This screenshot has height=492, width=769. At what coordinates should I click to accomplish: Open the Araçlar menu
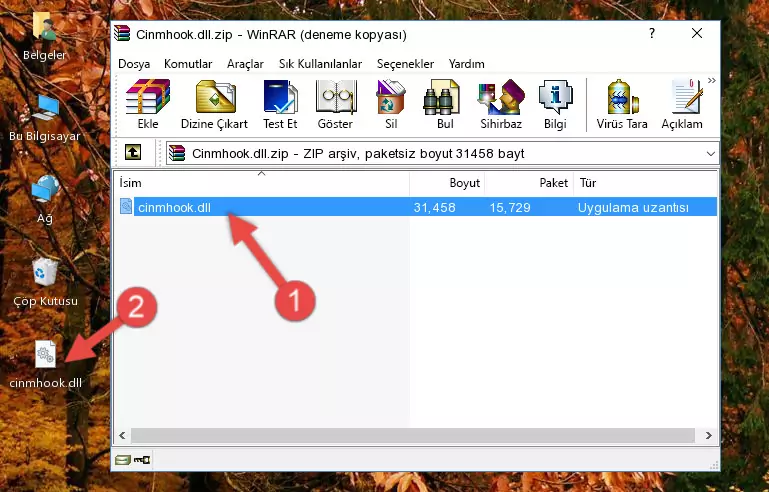245,64
